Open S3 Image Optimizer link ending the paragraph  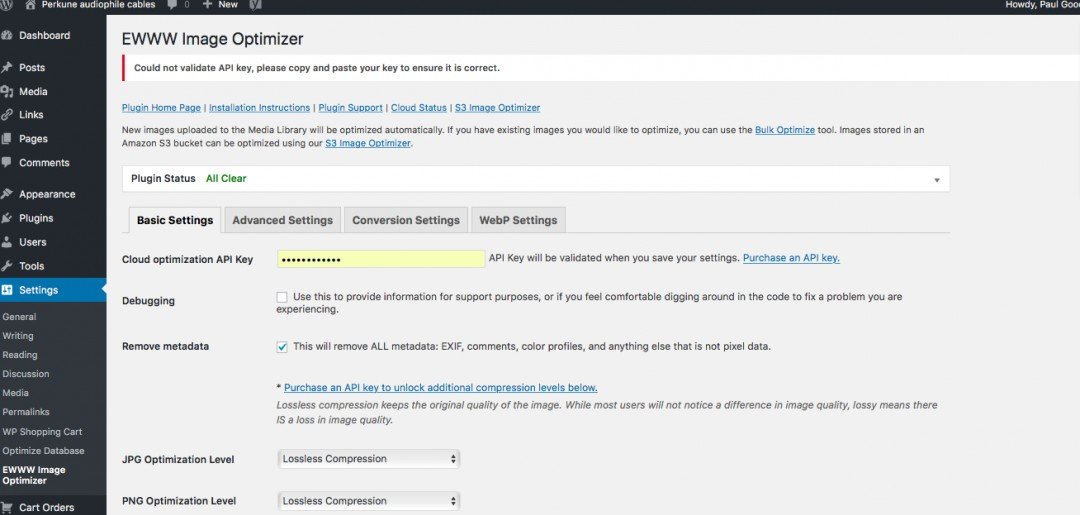tap(368, 144)
